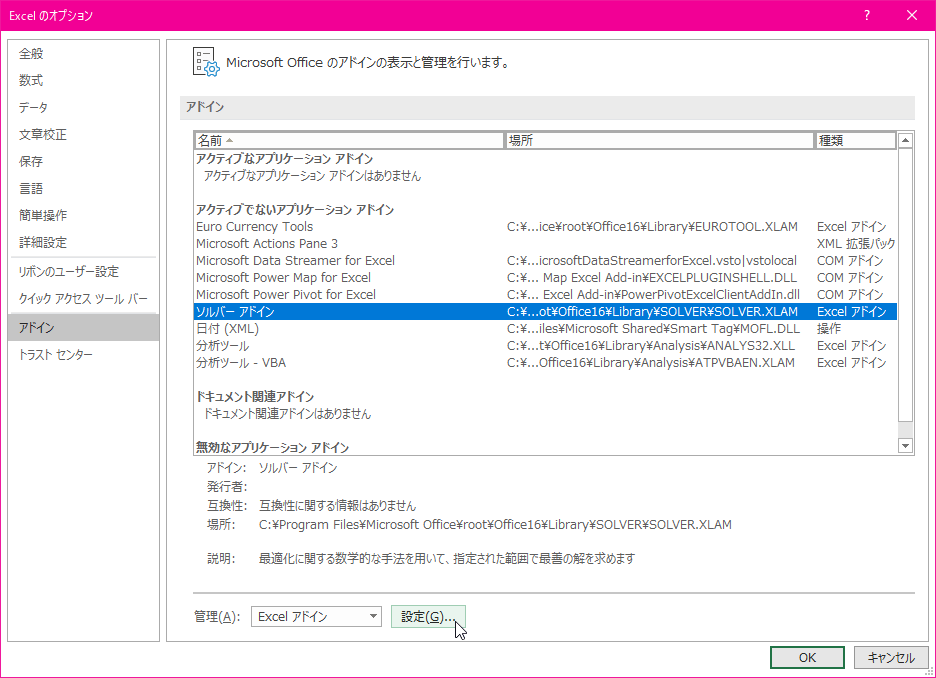Click the 無効なアプリケーション アドイン group heading

coord(272,448)
